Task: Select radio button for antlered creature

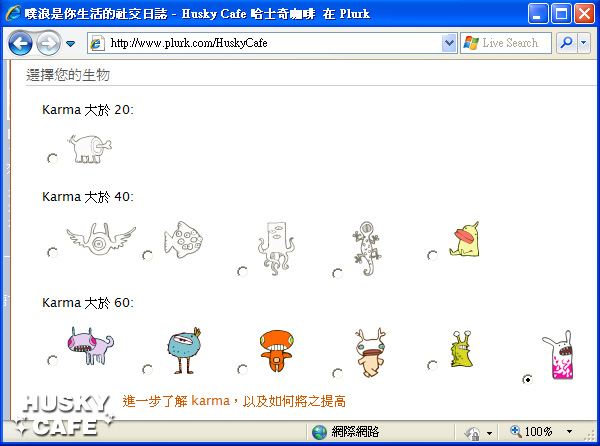Action: point(337,373)
